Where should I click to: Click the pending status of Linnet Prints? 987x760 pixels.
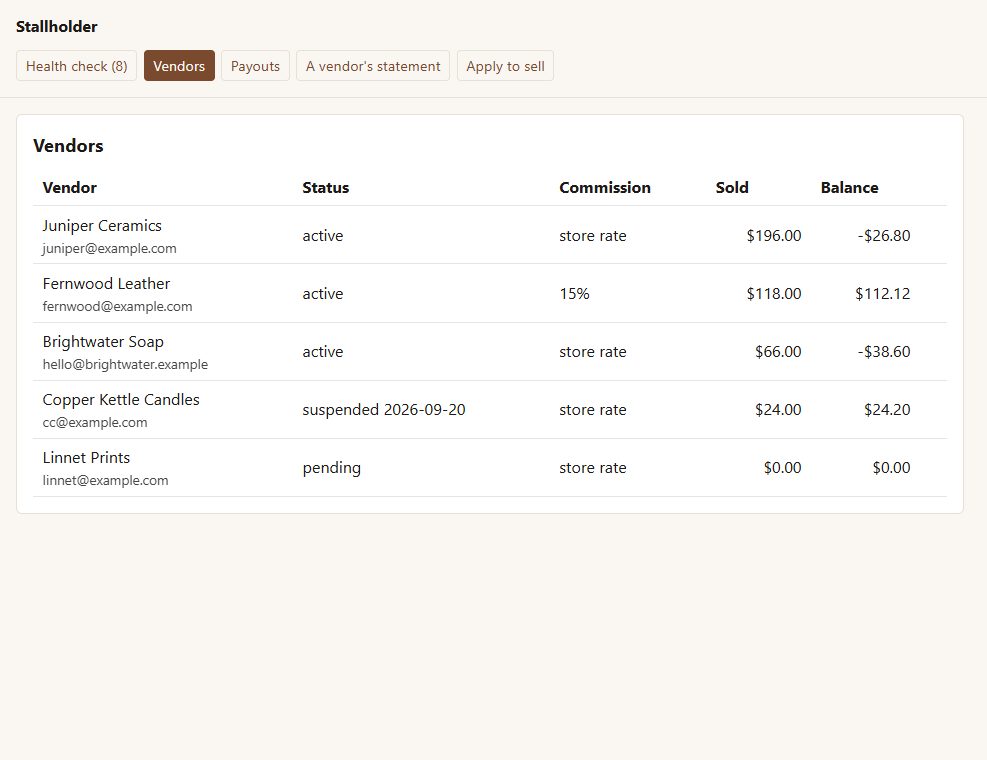pyautogui.click(x=332, y=468)
